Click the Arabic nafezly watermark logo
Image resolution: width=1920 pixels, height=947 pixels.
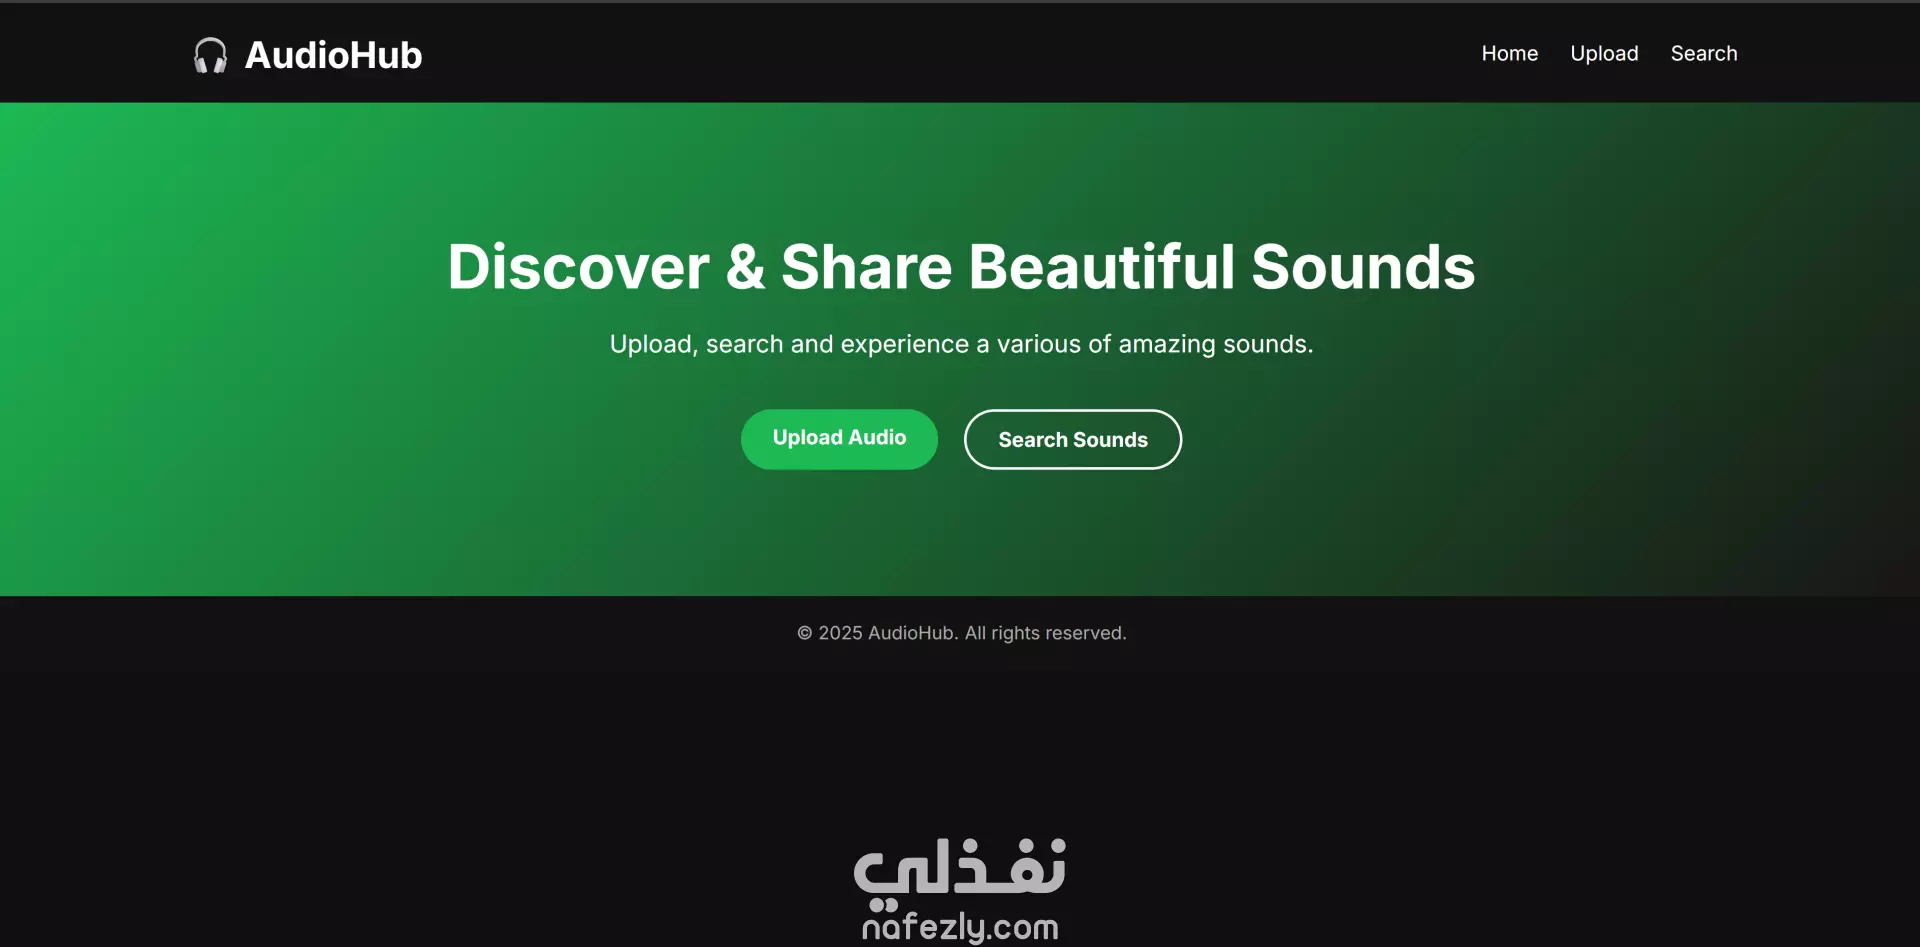point(960,868)
